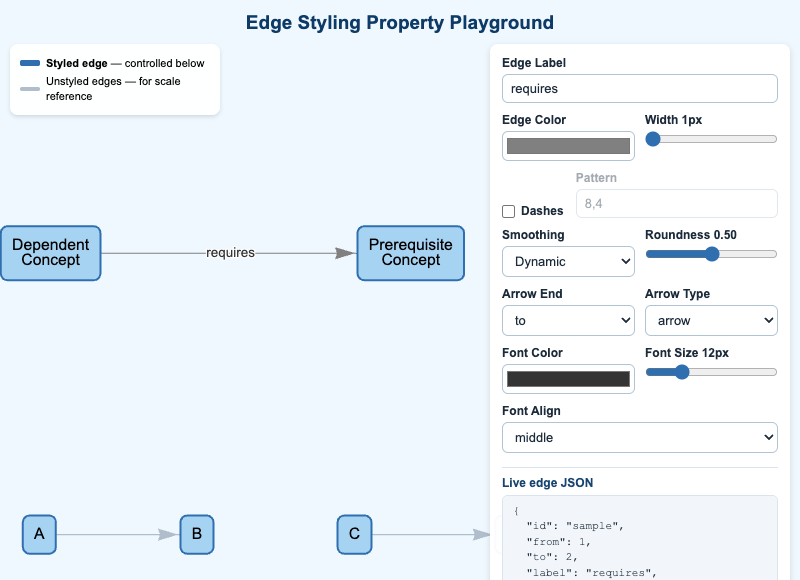The image size is (800, 580).
Task: Click the blue Styled edge legend swatch
Action: click(x=30, y=63)
